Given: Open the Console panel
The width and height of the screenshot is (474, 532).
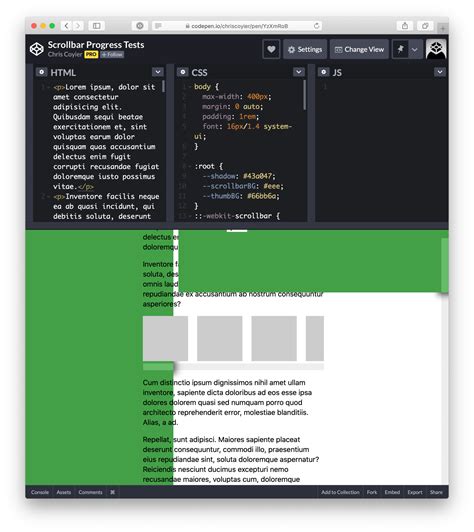Looking at the screenshot, I should [x=40, y=492].
